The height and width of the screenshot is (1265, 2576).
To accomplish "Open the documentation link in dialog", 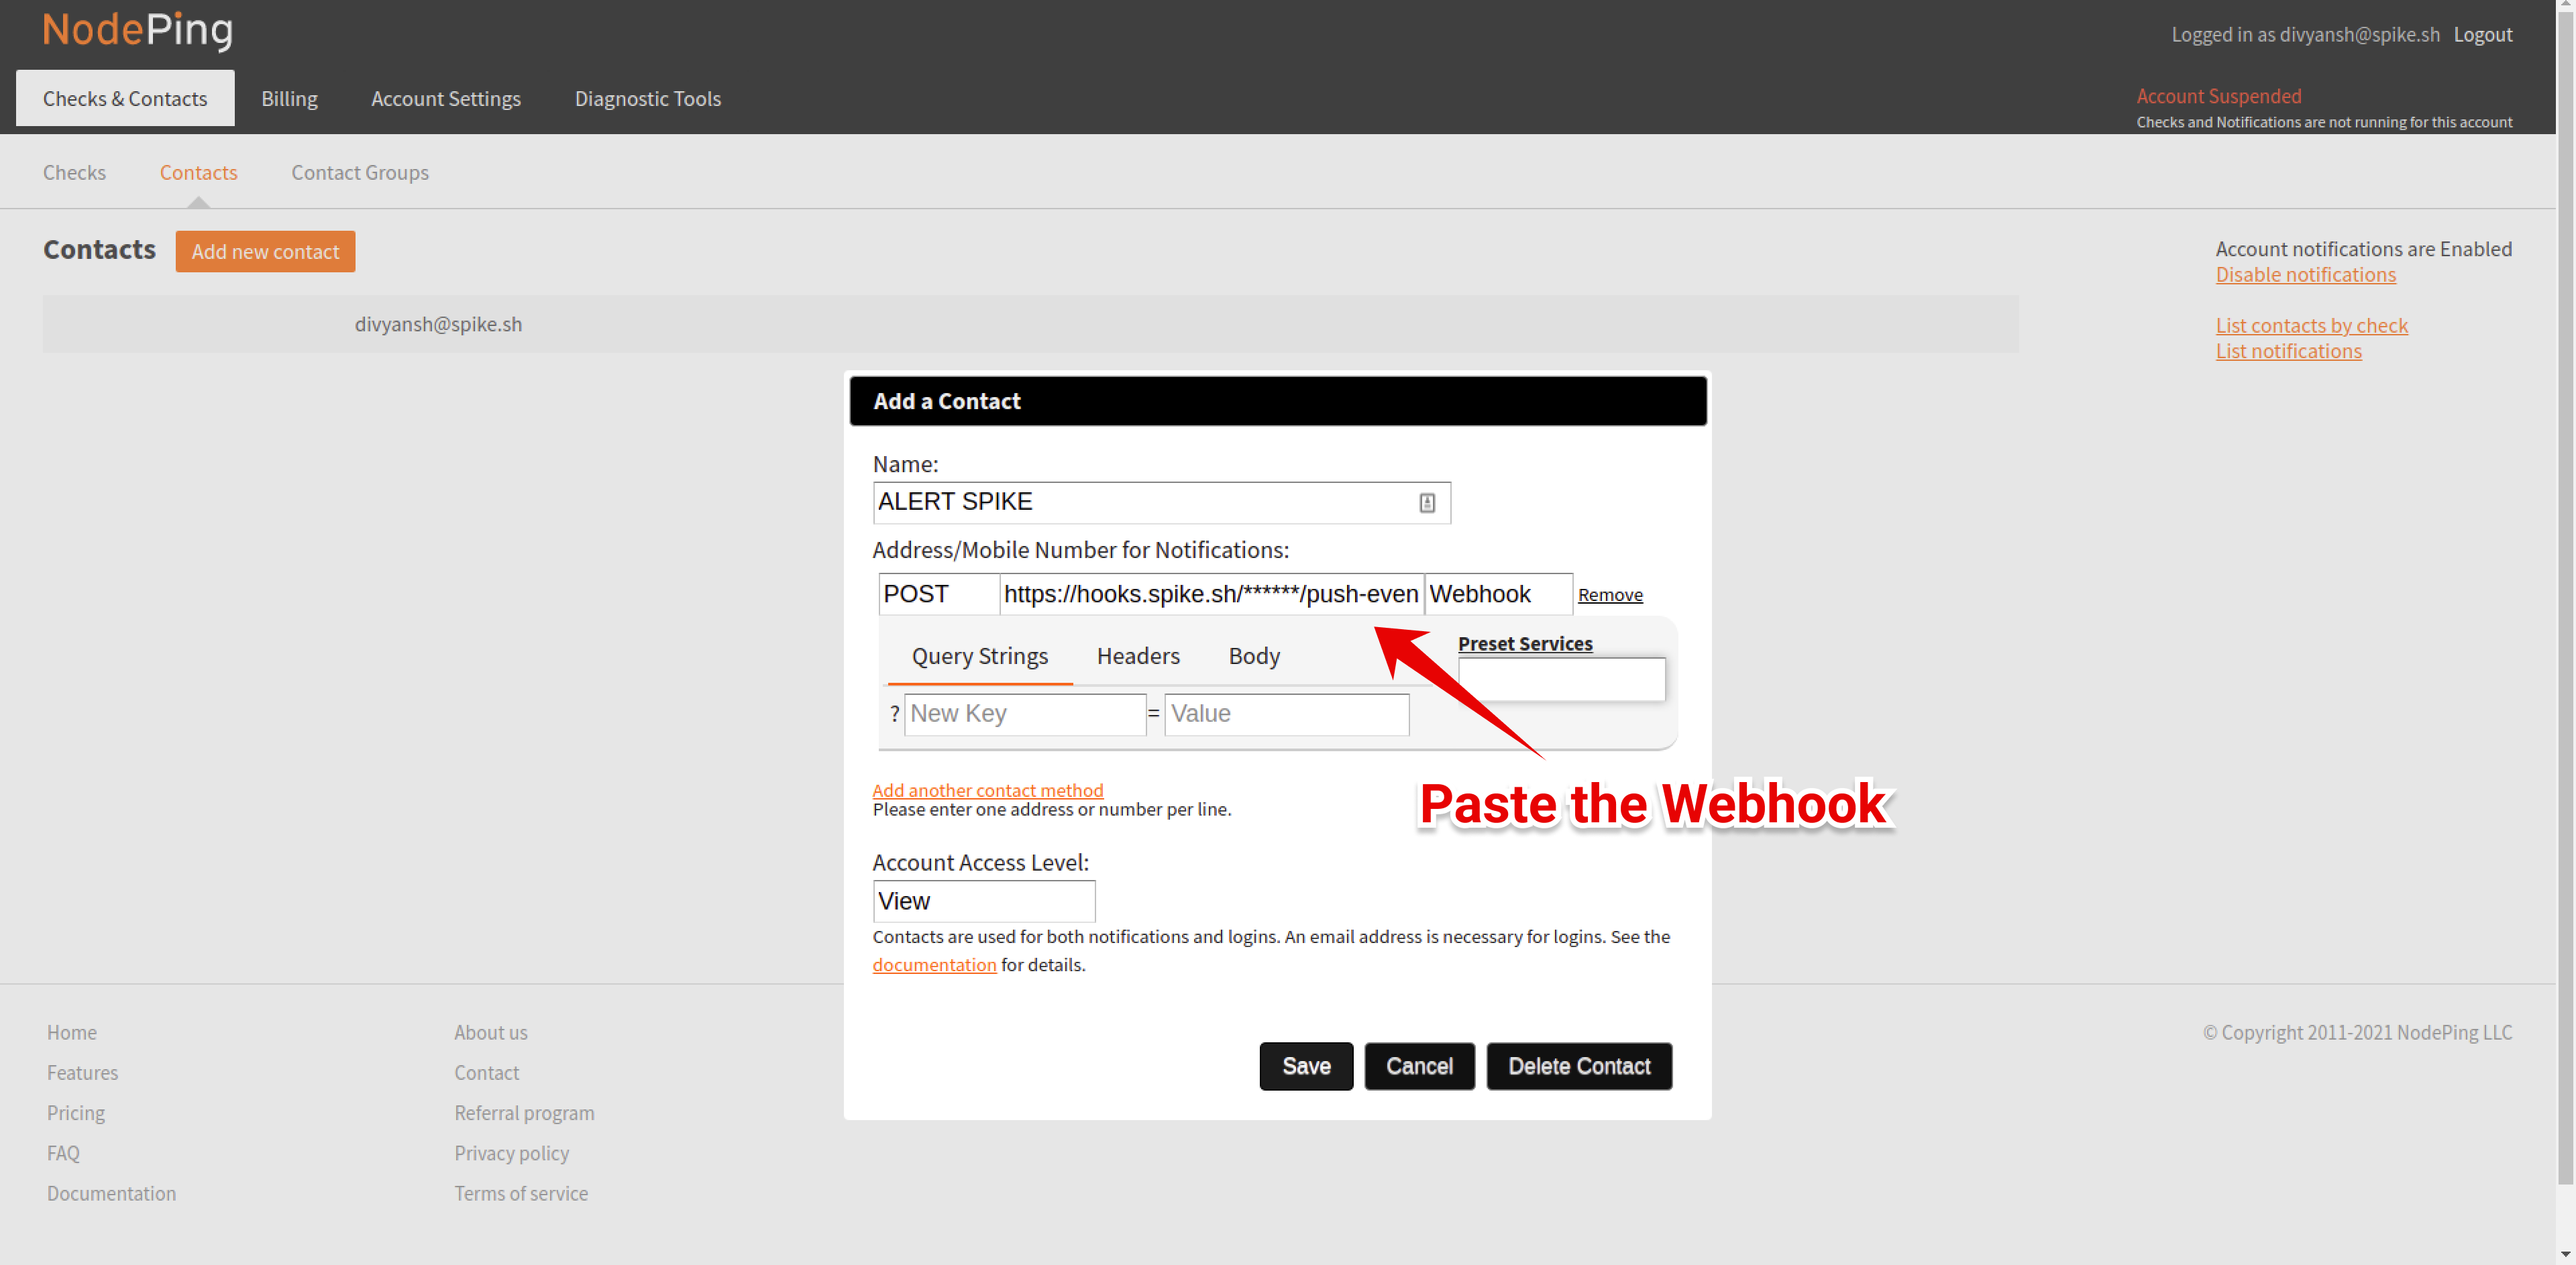I will point(934,965).
